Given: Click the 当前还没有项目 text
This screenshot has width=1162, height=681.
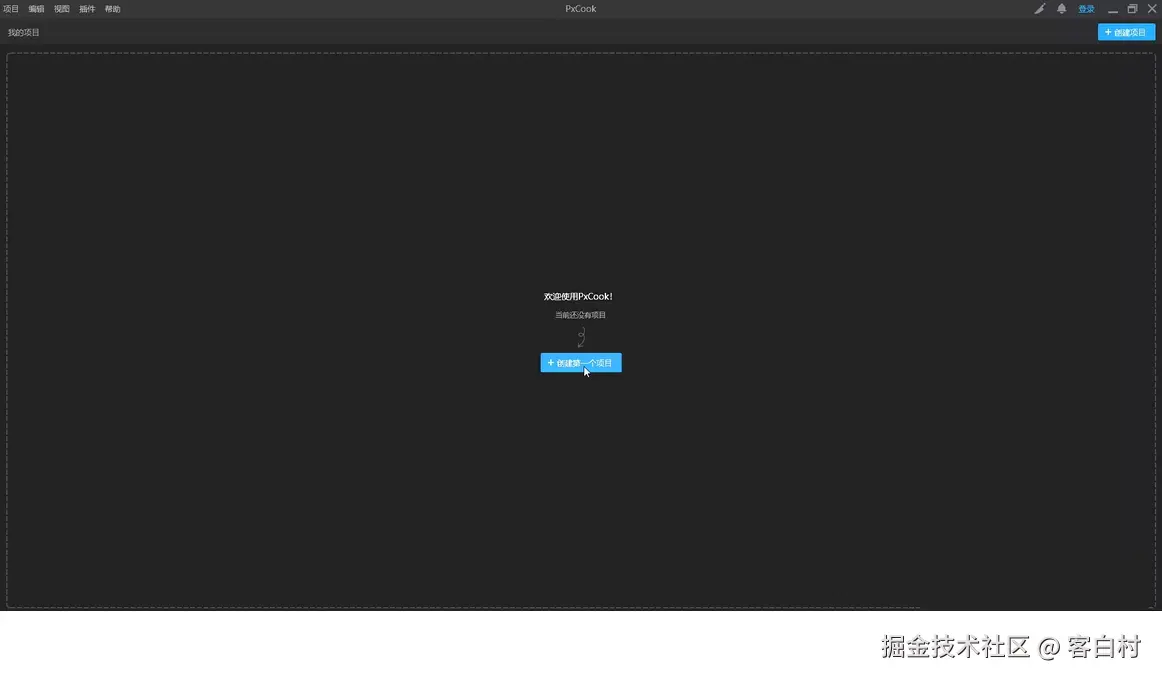Looking at the screenshot, I should pos(580,315).
